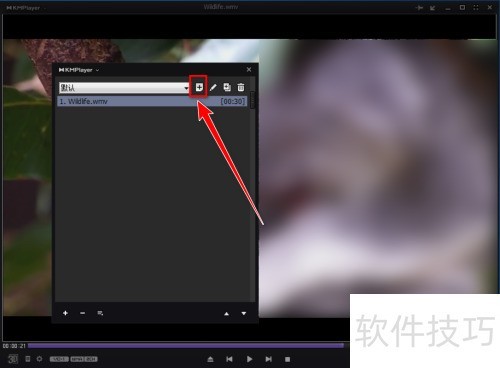500x368 pixels.
Task: Open the playlist panel KMPlayer menu arrow
Action: pos(97,70)
